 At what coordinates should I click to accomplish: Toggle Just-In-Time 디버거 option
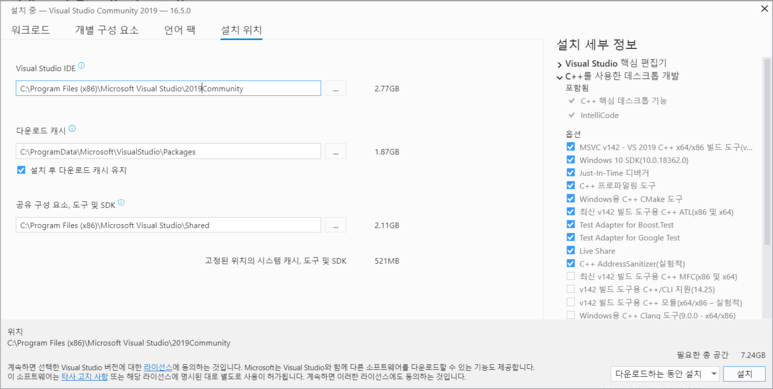point(571,173)
